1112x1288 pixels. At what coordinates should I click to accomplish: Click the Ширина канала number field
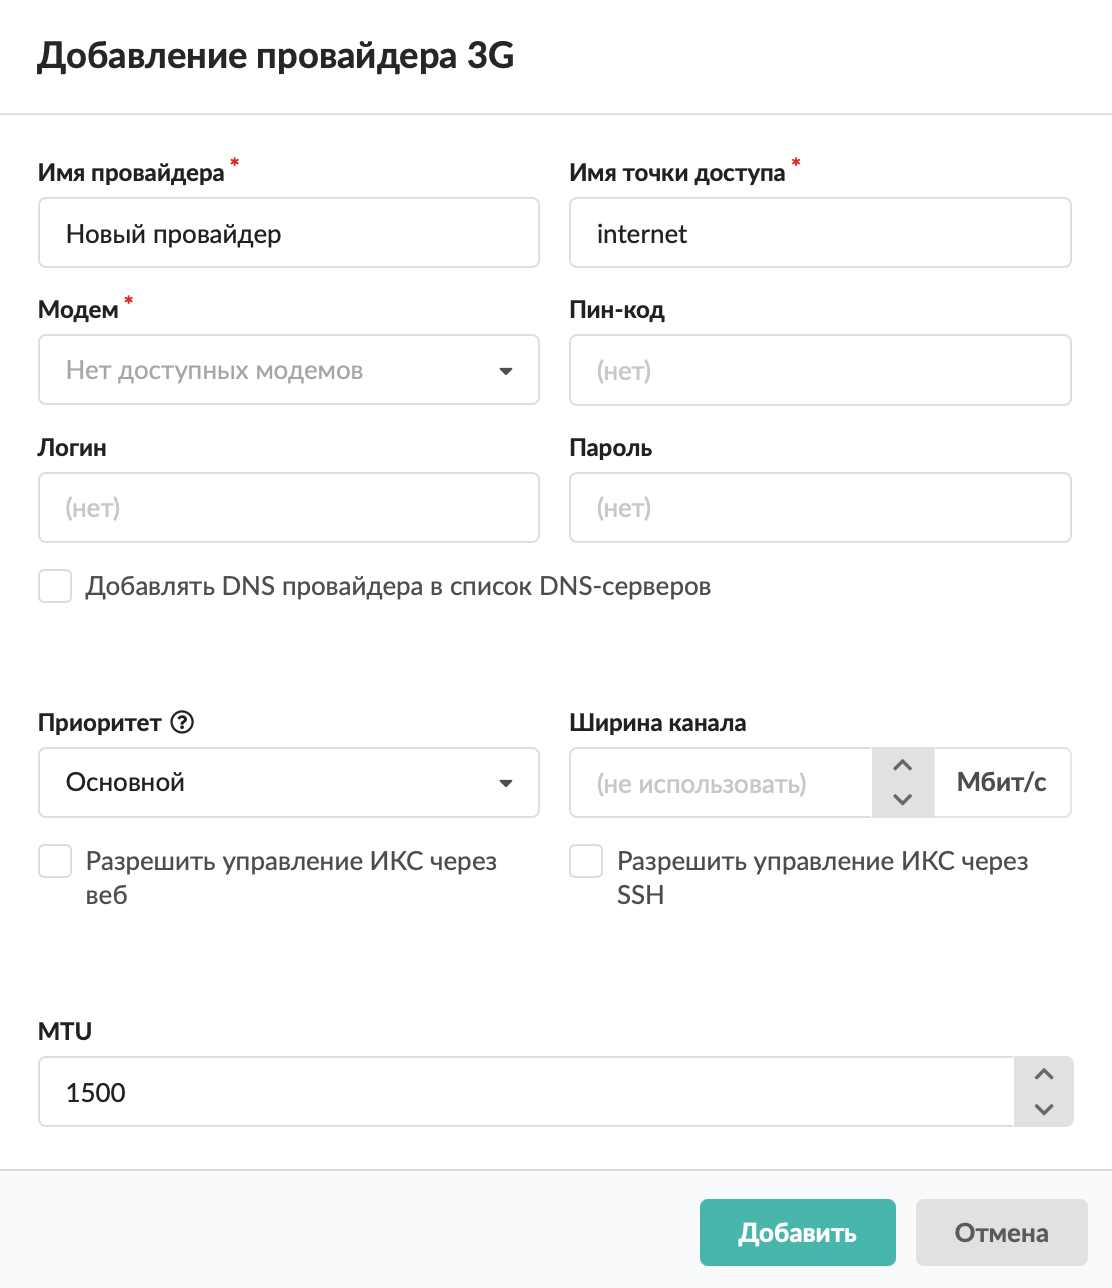720,783
